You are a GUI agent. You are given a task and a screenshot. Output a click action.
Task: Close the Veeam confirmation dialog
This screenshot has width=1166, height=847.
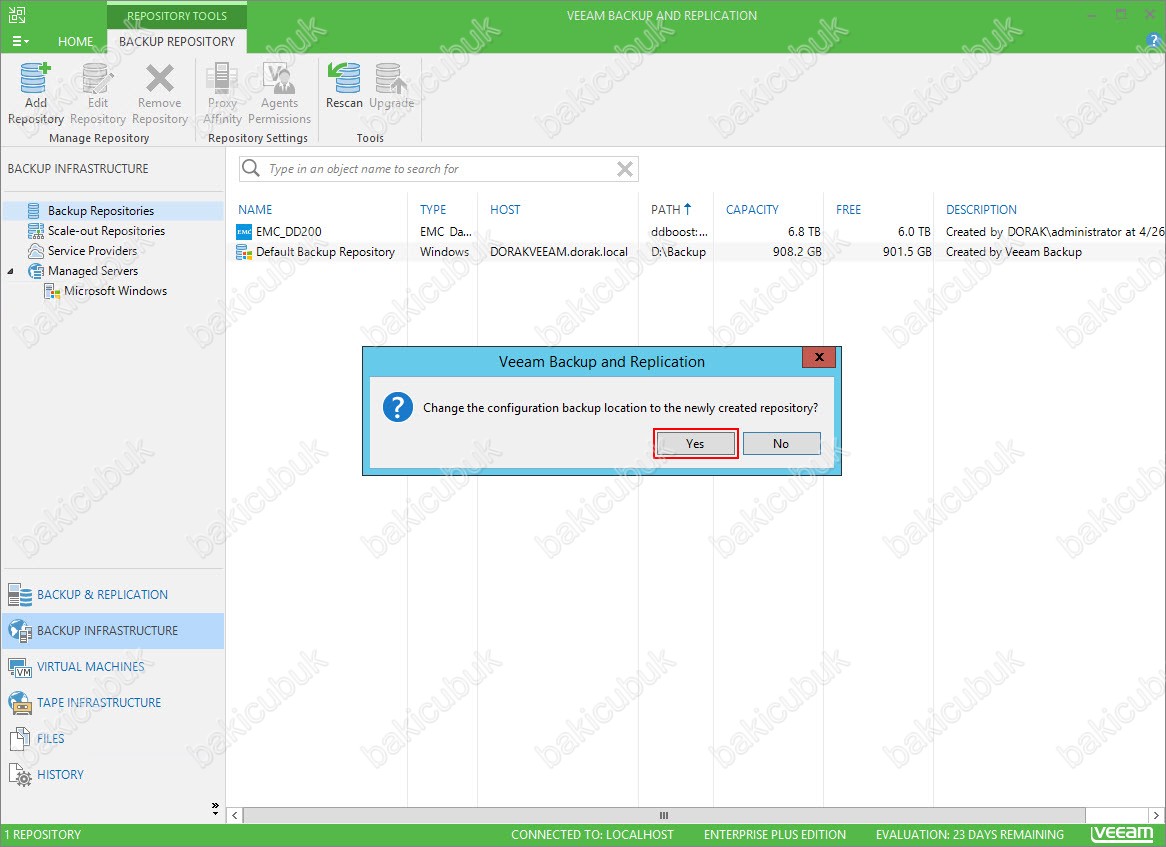pyautogui.click(x=819, y=357)
